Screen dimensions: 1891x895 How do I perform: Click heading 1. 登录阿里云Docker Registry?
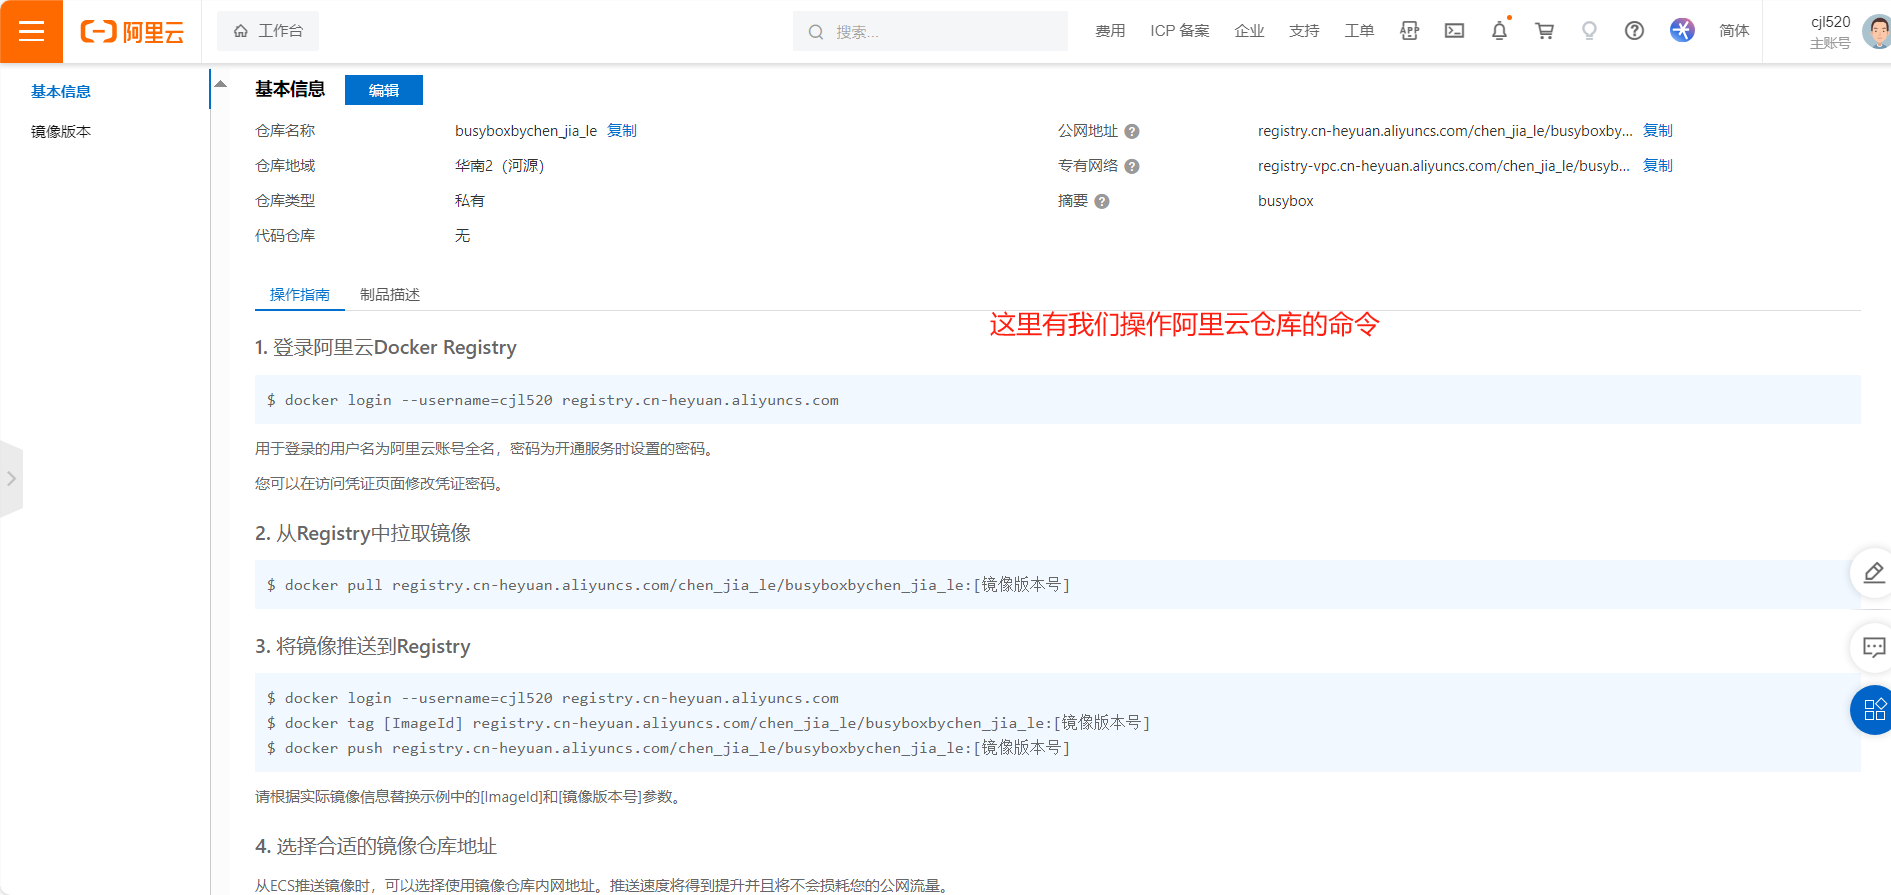[x=386, y=348]
